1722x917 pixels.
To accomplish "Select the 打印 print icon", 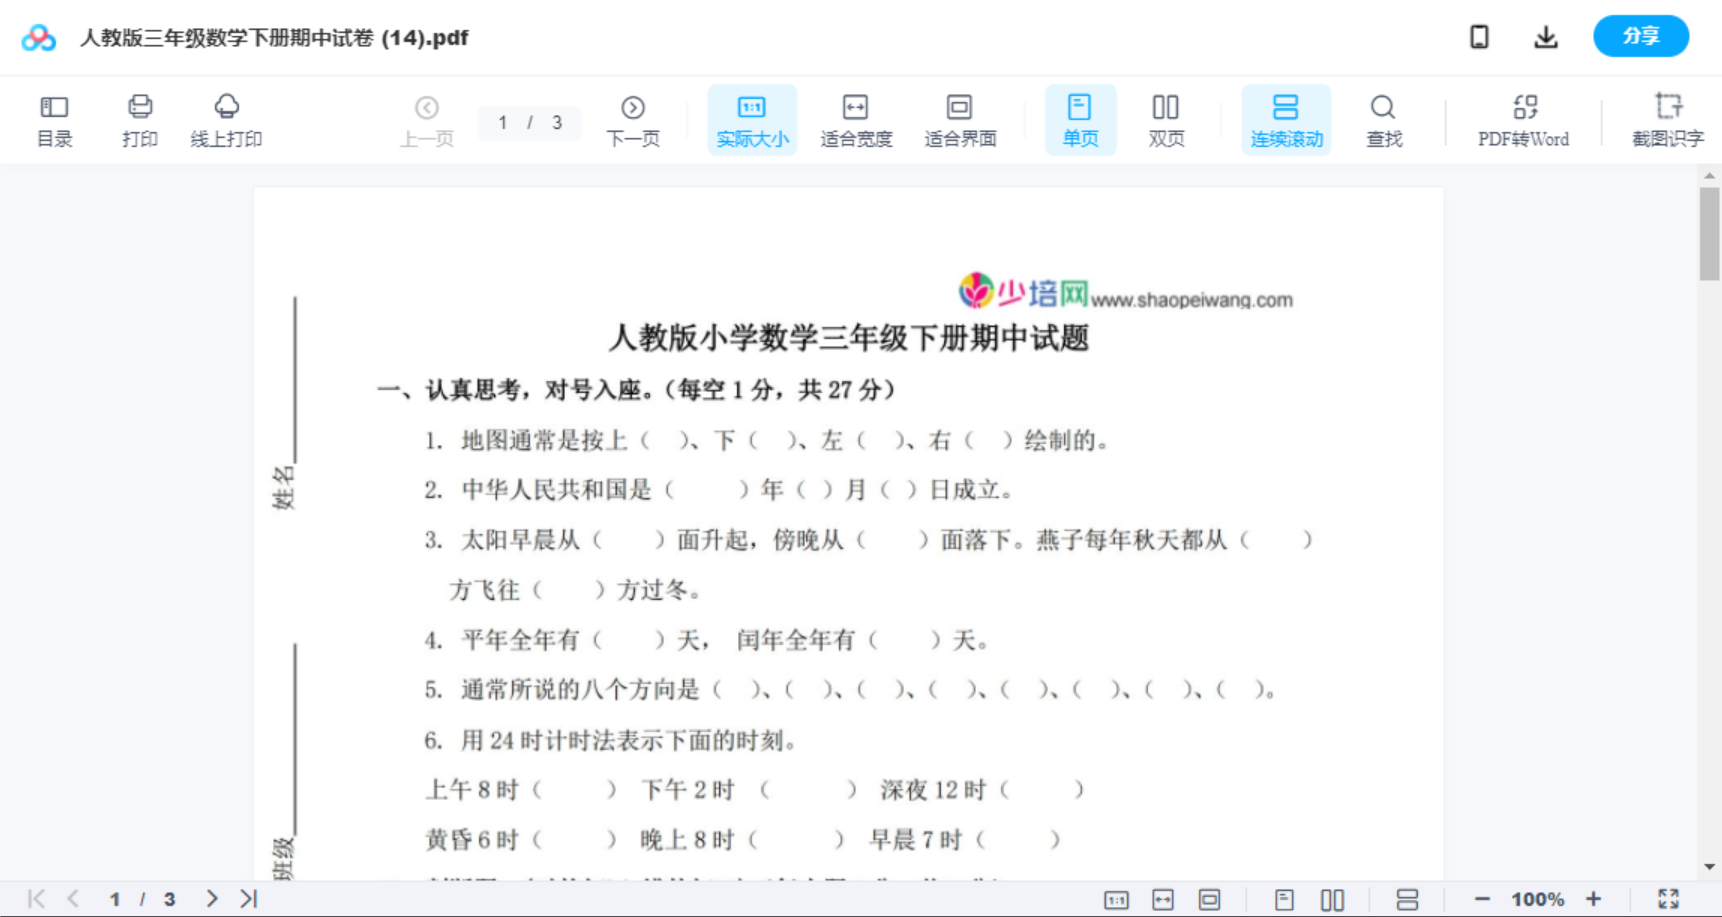I will 139,119.
